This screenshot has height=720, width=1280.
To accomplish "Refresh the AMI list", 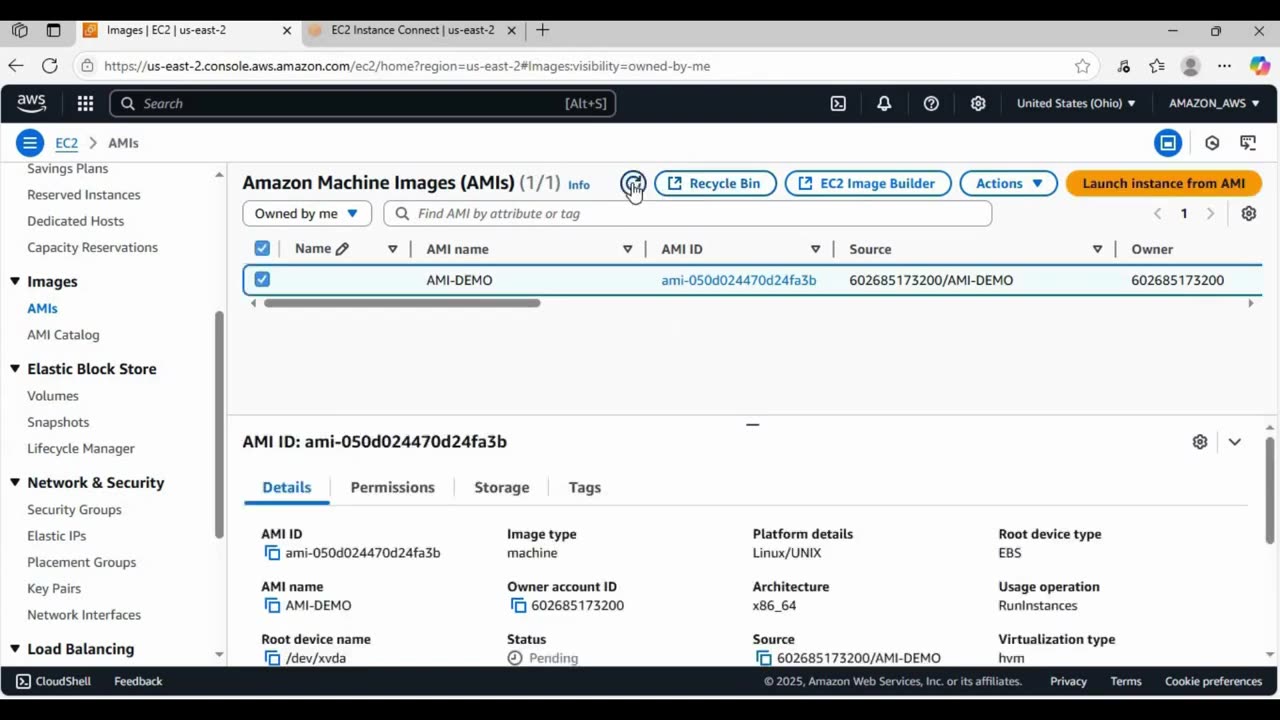I will [x=633, y=183].
